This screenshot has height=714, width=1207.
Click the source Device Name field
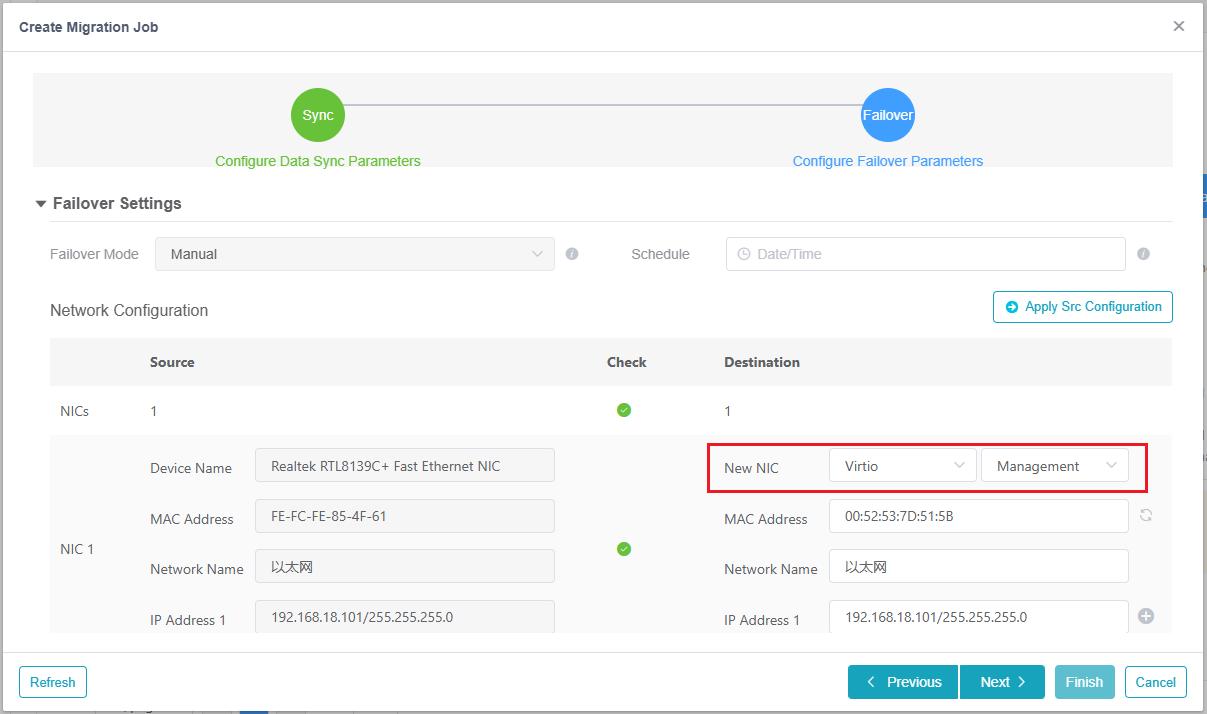pyautogui.click(x=405, y=466)
